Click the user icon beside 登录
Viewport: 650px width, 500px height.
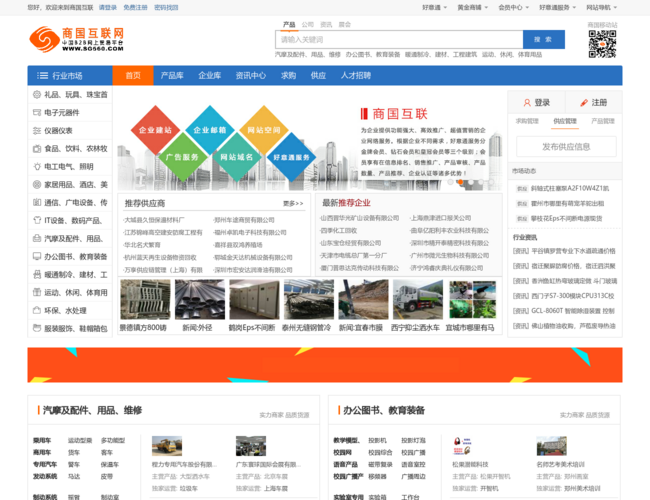pyautogui.click(x=527, y=102)
